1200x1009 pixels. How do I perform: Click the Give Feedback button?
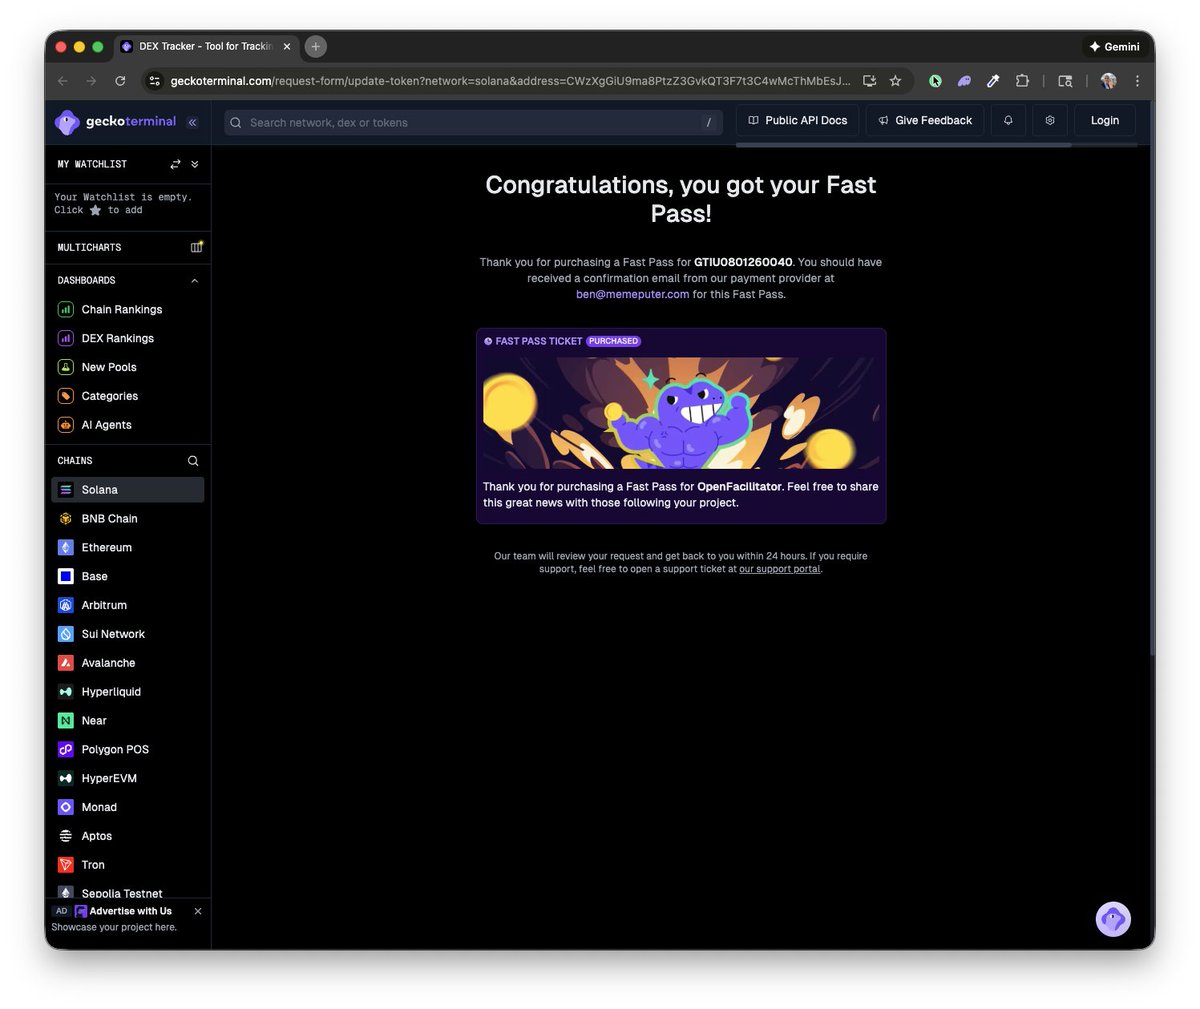point(925,121)
